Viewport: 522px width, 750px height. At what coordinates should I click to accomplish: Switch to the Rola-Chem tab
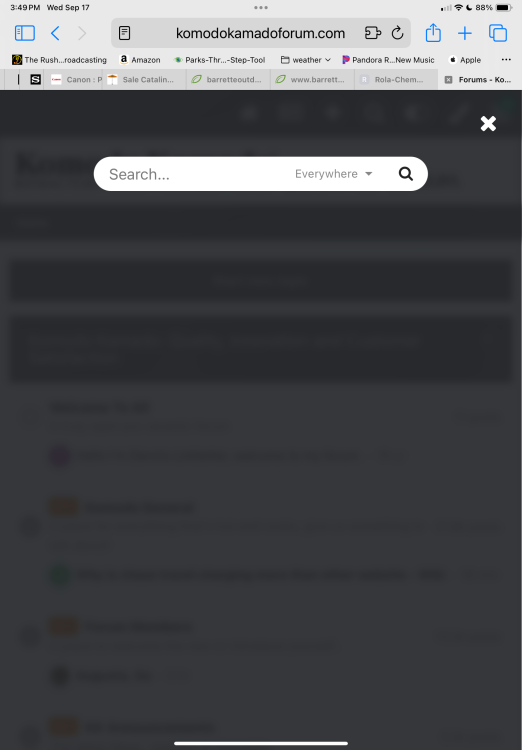click(x=396, y=79)
